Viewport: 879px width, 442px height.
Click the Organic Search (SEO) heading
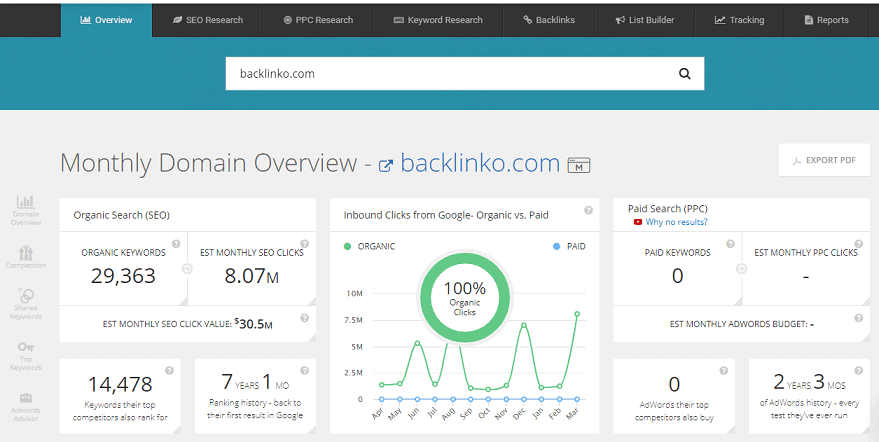coord(122,215)
